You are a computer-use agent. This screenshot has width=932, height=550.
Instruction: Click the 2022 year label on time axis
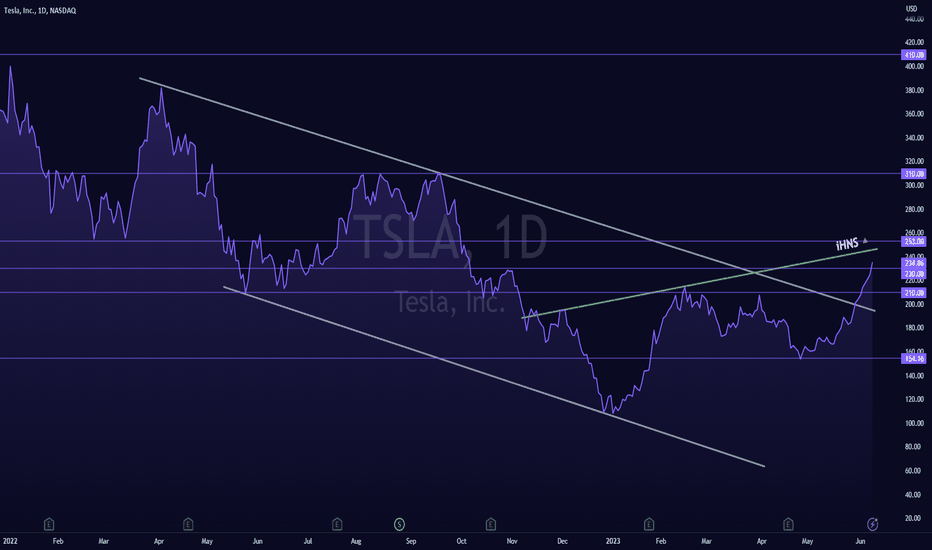[10, 541]
